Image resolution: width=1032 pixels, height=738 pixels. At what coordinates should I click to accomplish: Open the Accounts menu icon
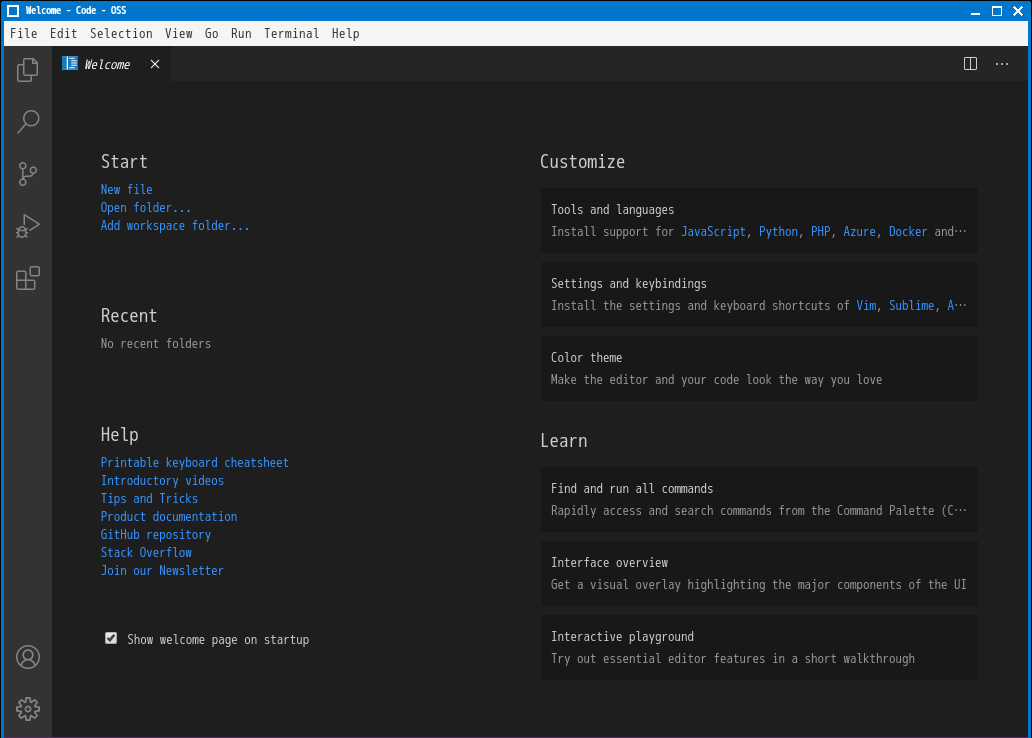28,657
